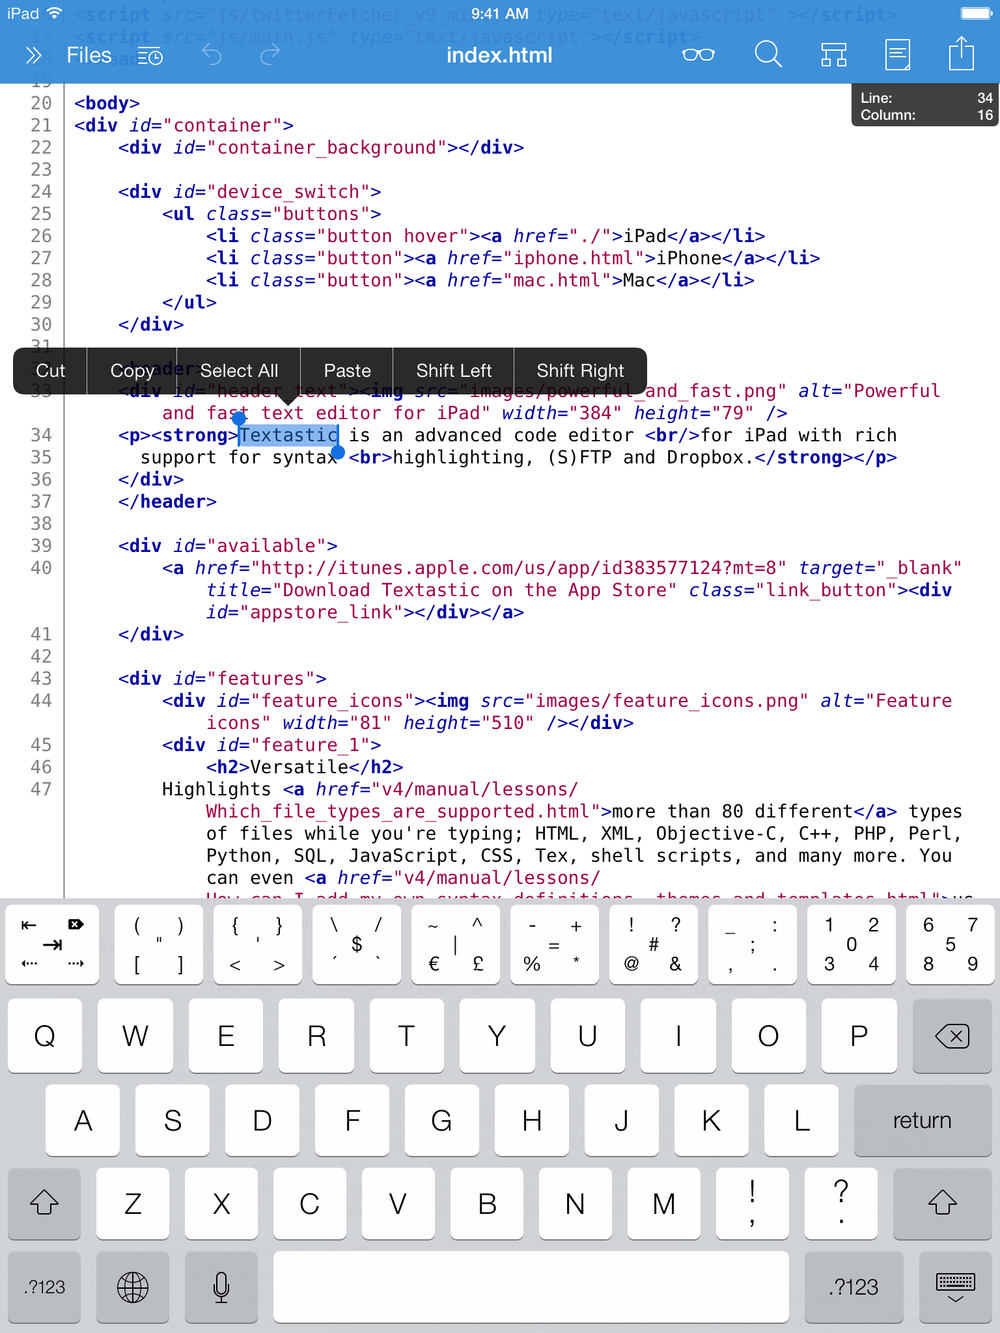Undo the last edit
This screenshot has height=1333, width=1000.
tap(212, 55)
